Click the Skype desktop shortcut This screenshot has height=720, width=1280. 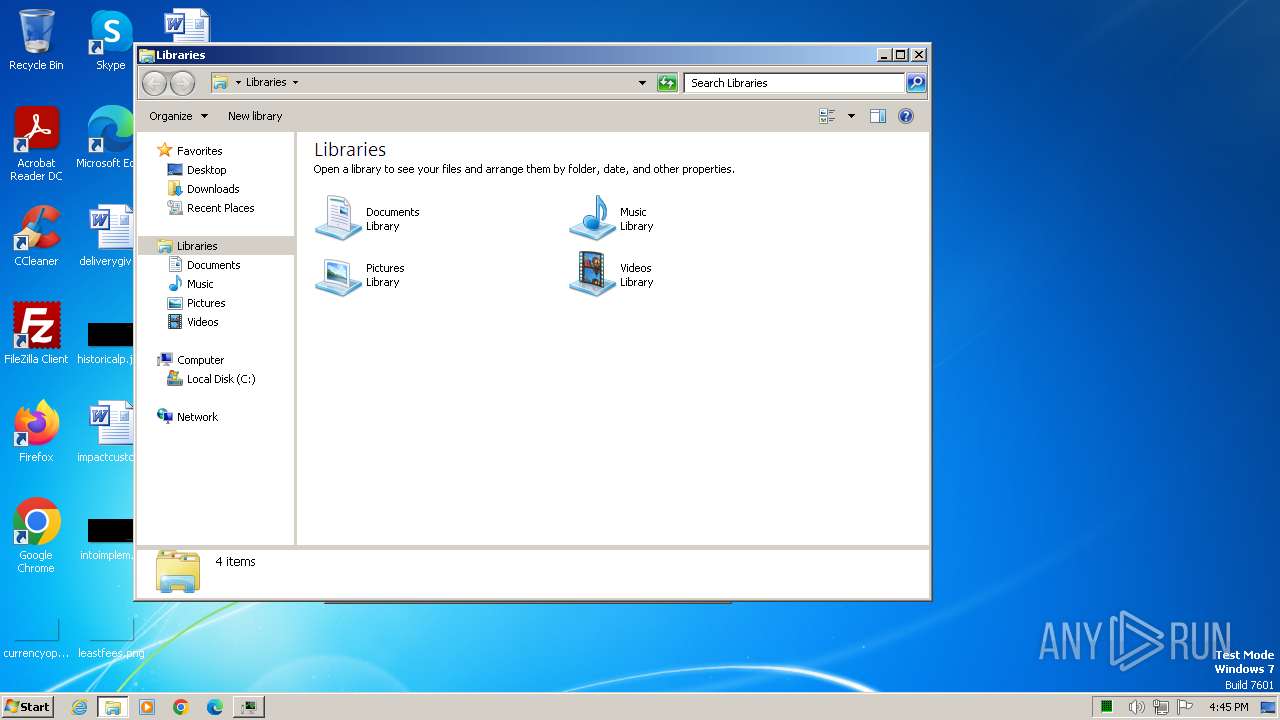111,40
